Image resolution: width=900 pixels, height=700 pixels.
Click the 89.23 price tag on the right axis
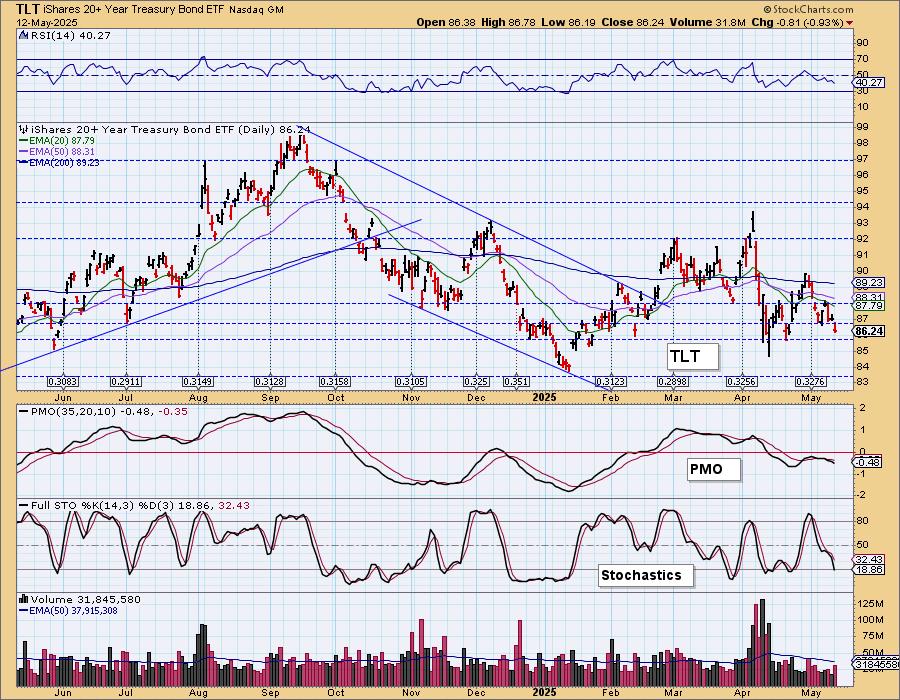tap(868, 283)
